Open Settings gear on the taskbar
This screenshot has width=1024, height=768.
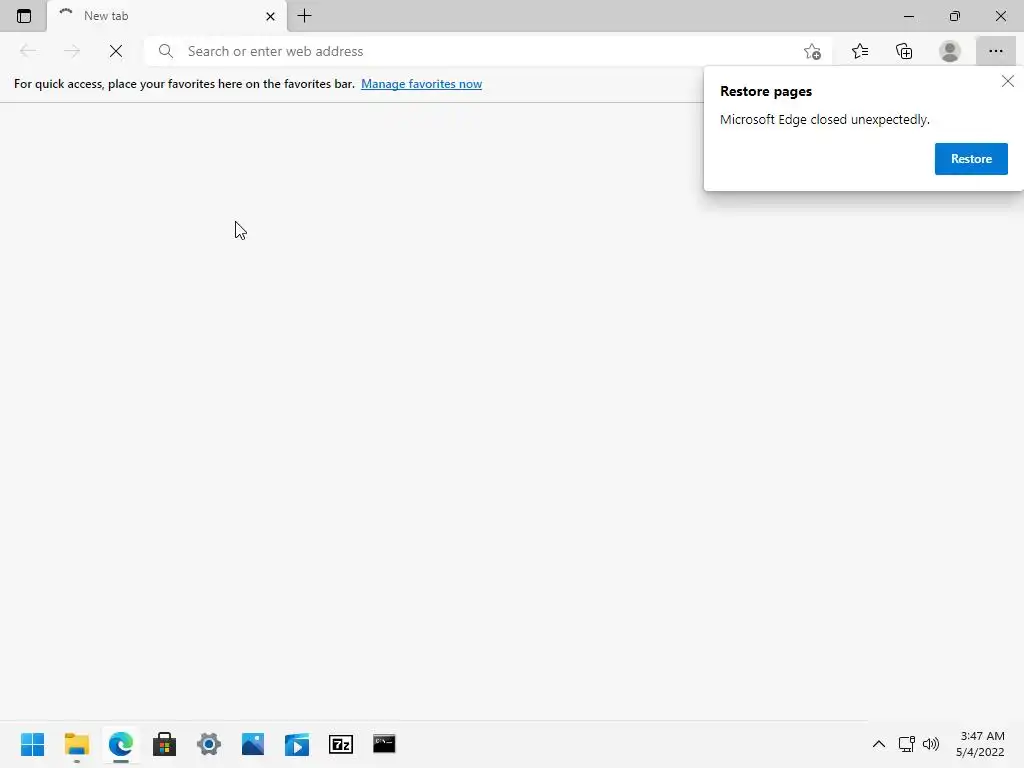click(209, 744)
